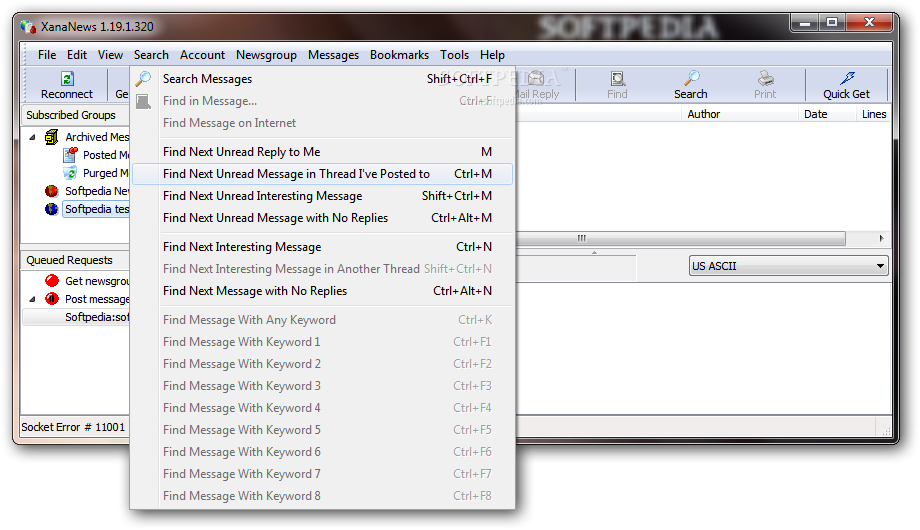Click the Archived Messages folder icon
This screenshot has height=530, width=920.
click(52, 137)
